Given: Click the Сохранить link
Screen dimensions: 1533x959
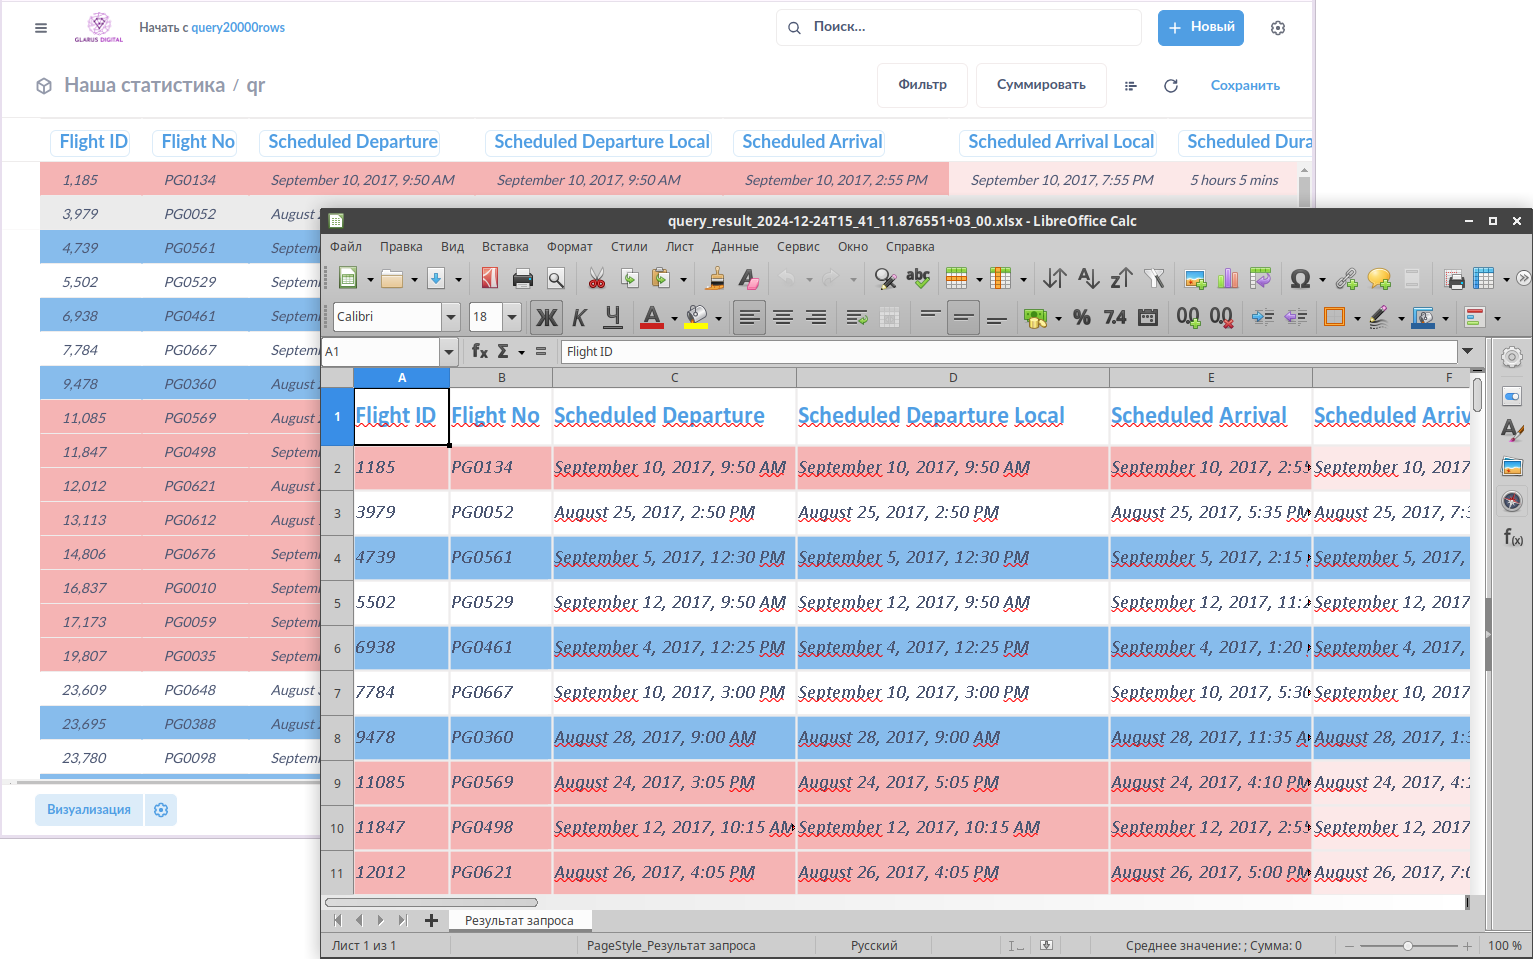Looking at the screenshot, I should (x=1245, y=86).
